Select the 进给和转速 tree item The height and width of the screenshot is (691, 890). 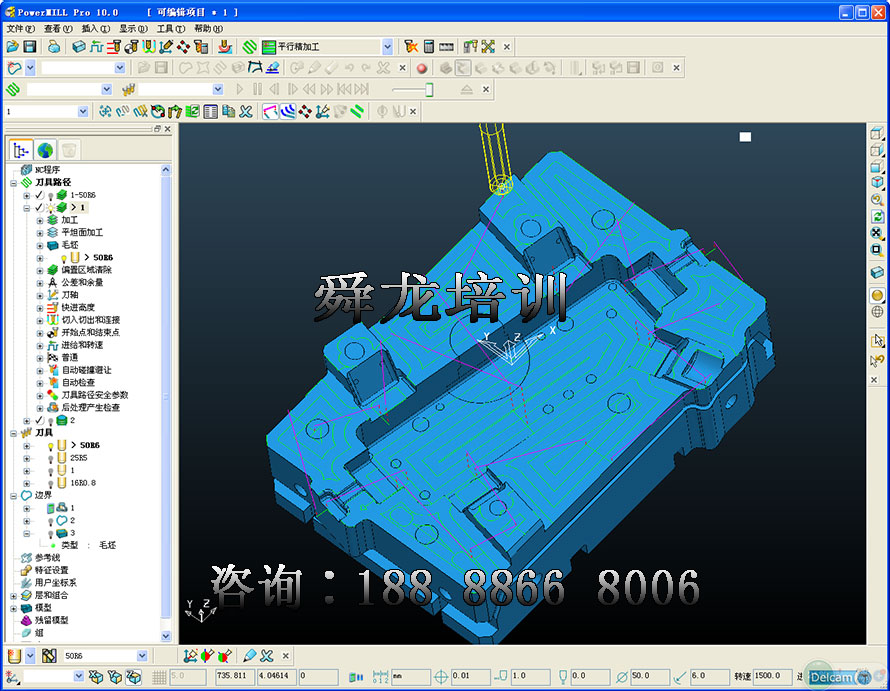tap(82, 345)
